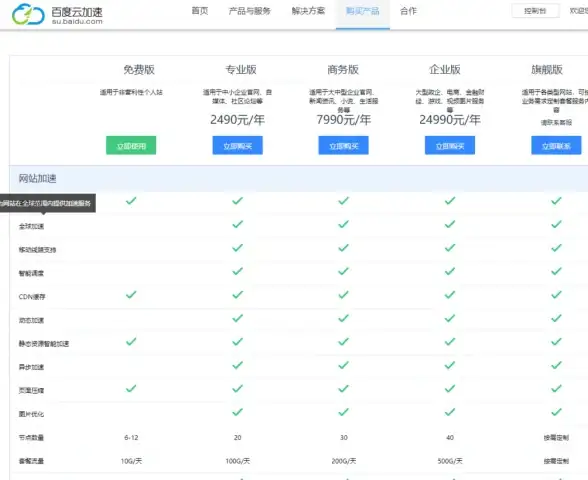The height and width of the screenshot is (480, 588).
Task: Click 全球加速 checkmark in 商务版 column
Action: coord(344,224)
